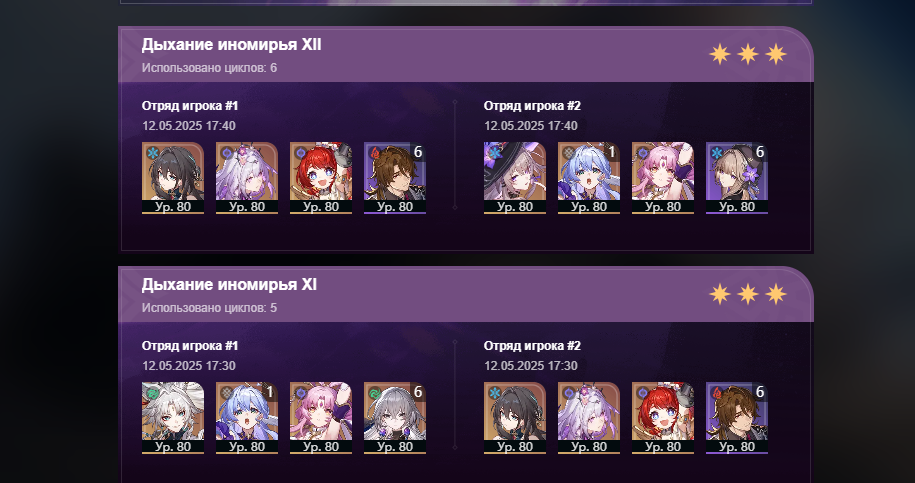The width and height of the screenshot is (915, 483).
Task: Click the three stars of stage XI
Action: coord(748,295)
